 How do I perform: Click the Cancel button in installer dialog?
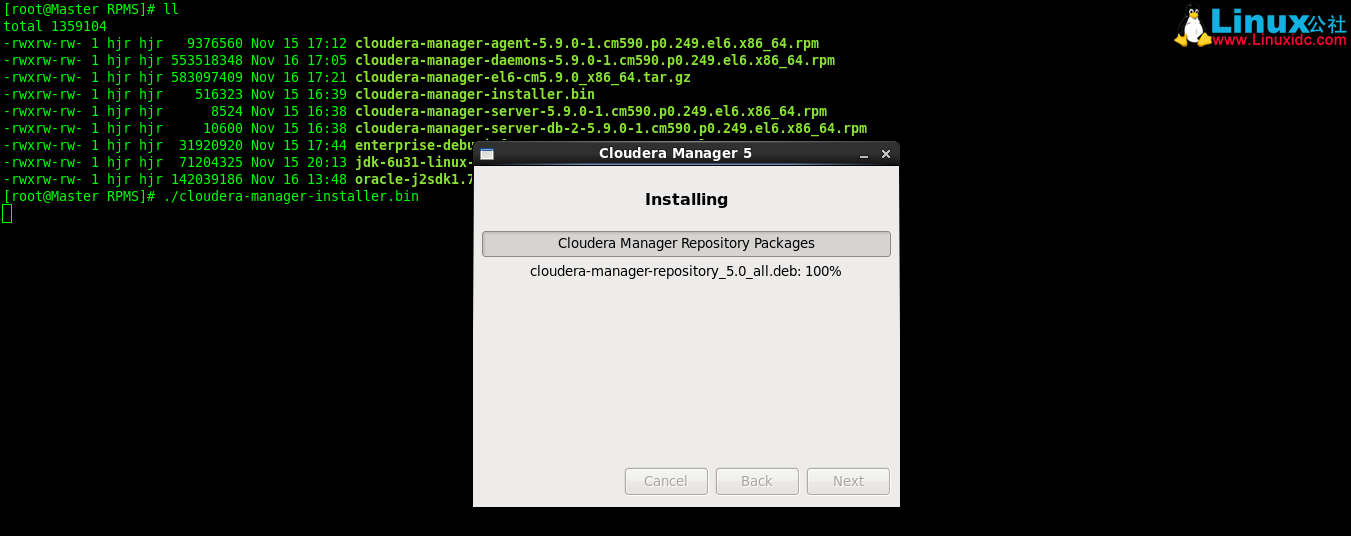[666, 481]
